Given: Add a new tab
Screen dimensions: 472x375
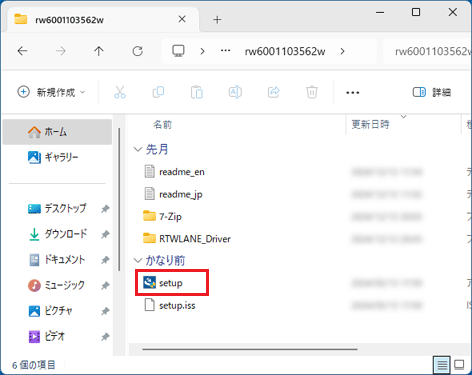Looking at the screenshot, I should click(x=217, y=20).
